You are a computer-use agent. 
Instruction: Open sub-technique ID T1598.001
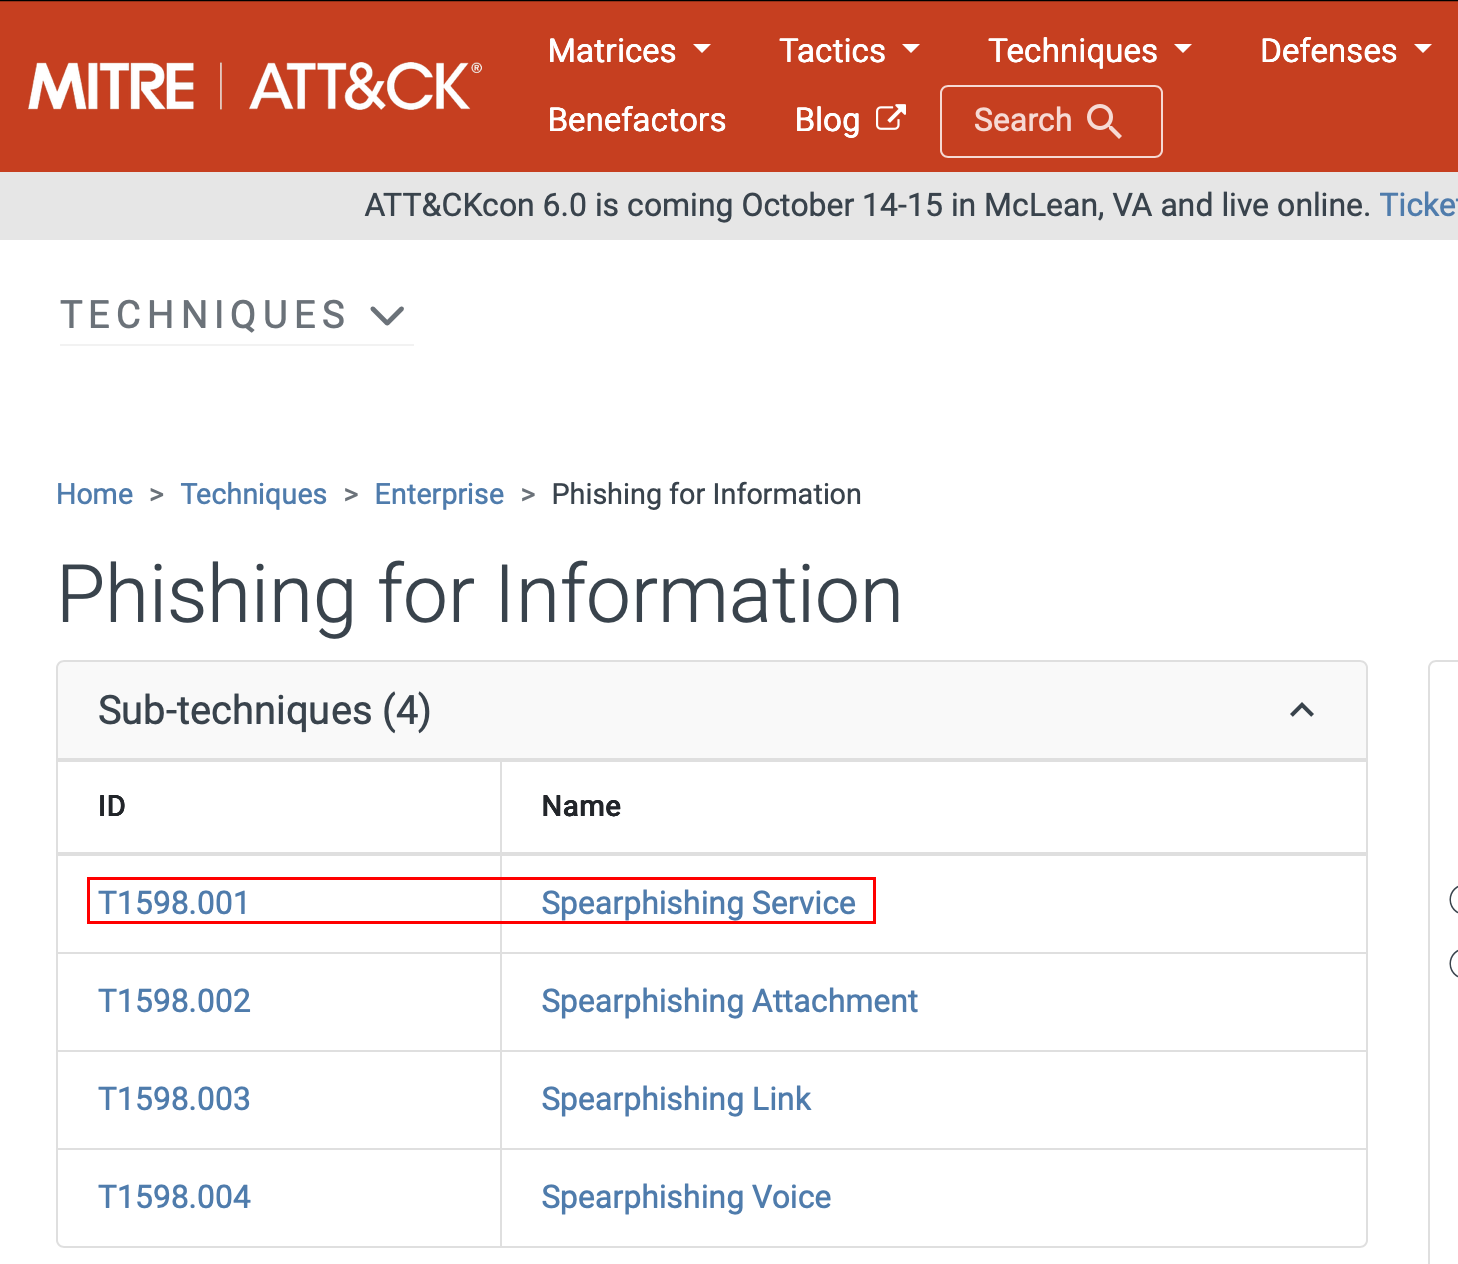tap(173, 903)
